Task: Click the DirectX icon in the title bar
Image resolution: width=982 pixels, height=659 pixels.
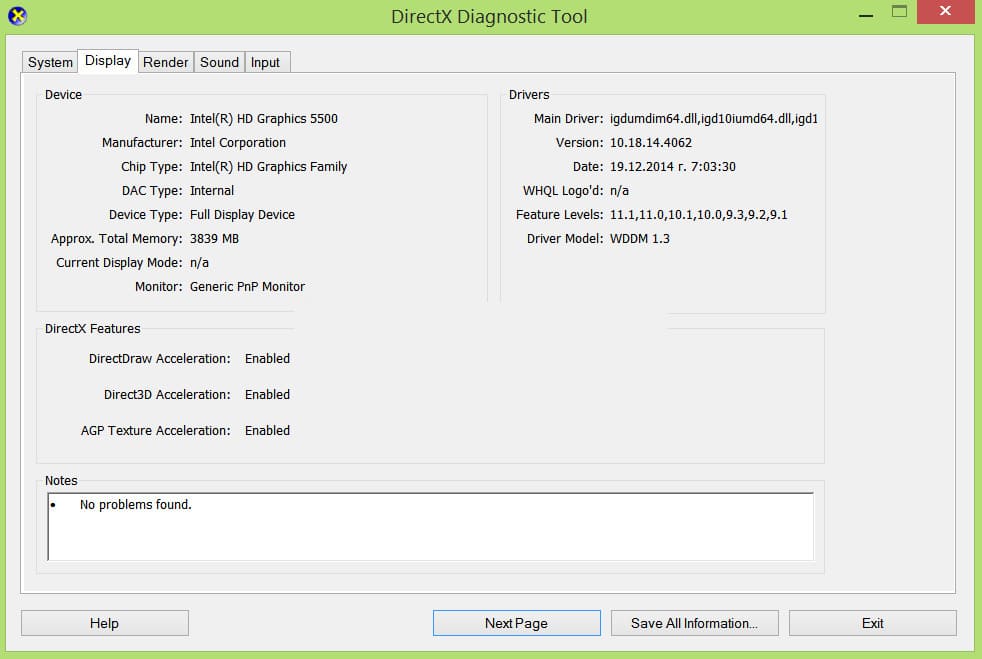Action: pos(17,16)
